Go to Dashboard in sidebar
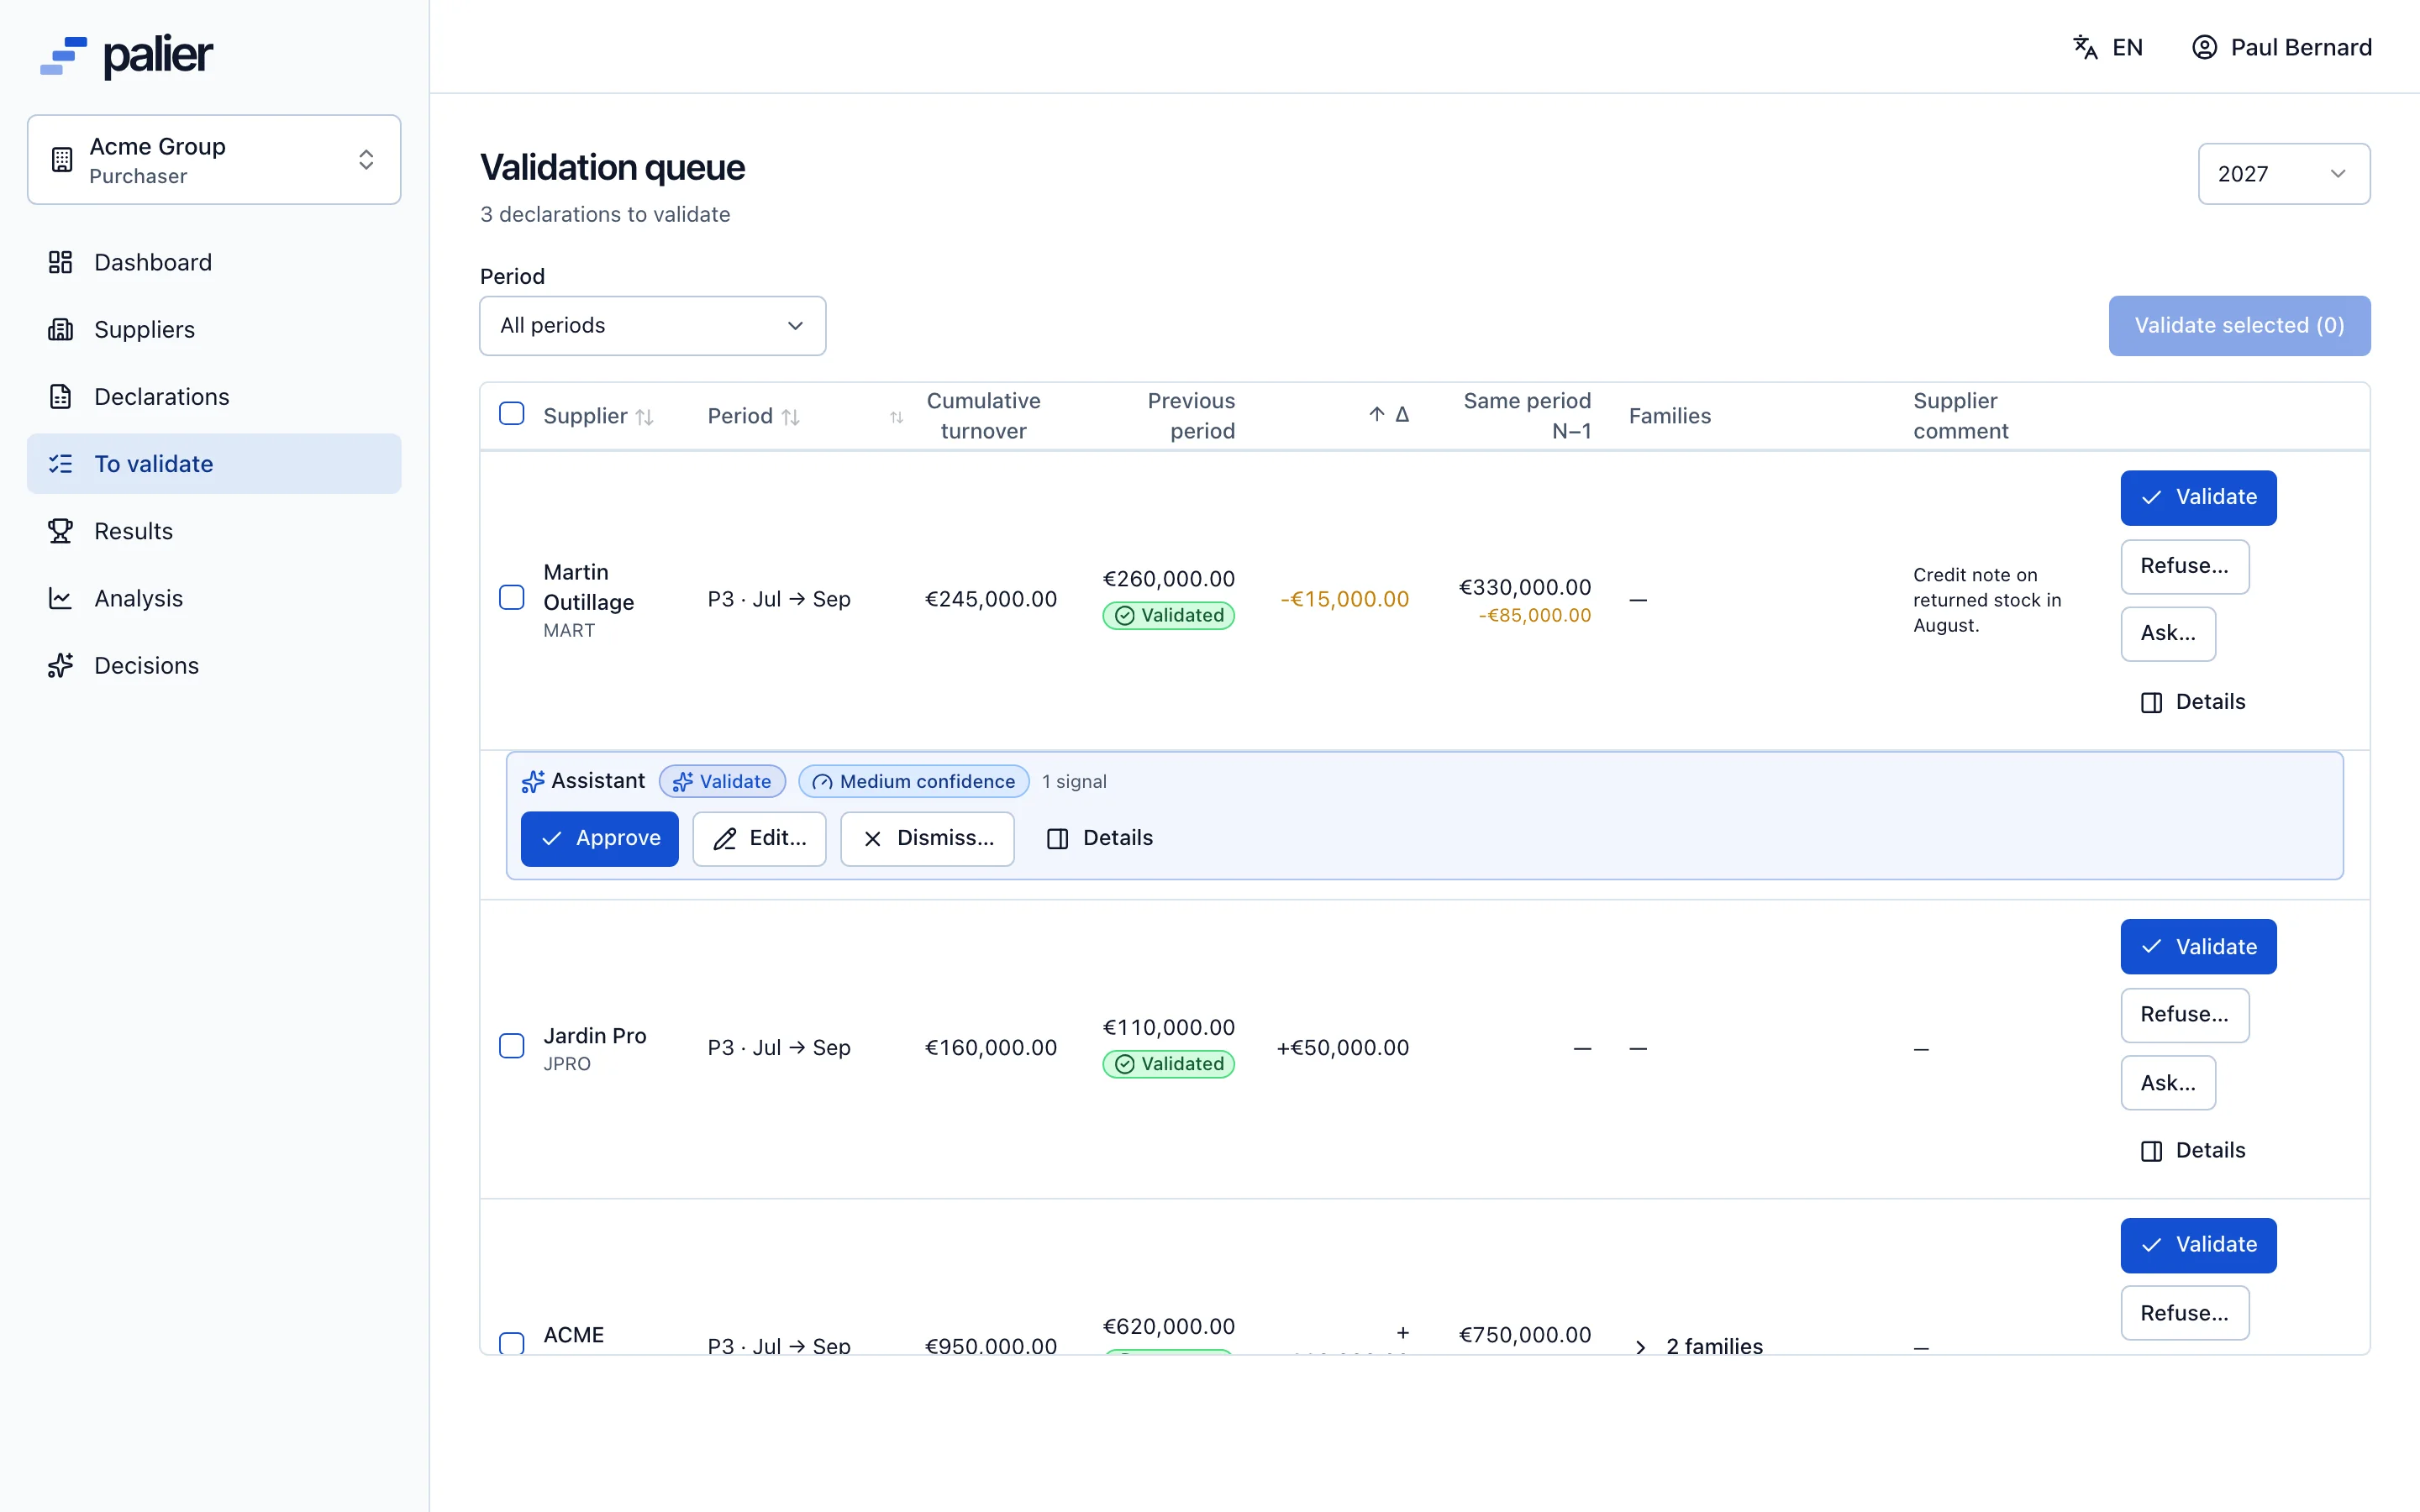Viewport: 2420px width, 1512px height. point(214,262)
